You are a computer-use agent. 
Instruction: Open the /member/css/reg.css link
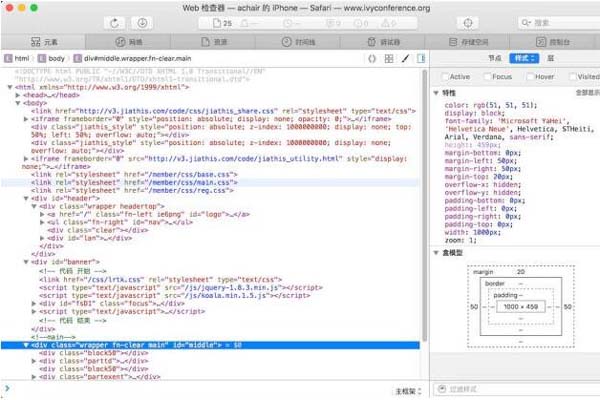tap(189, 190)
